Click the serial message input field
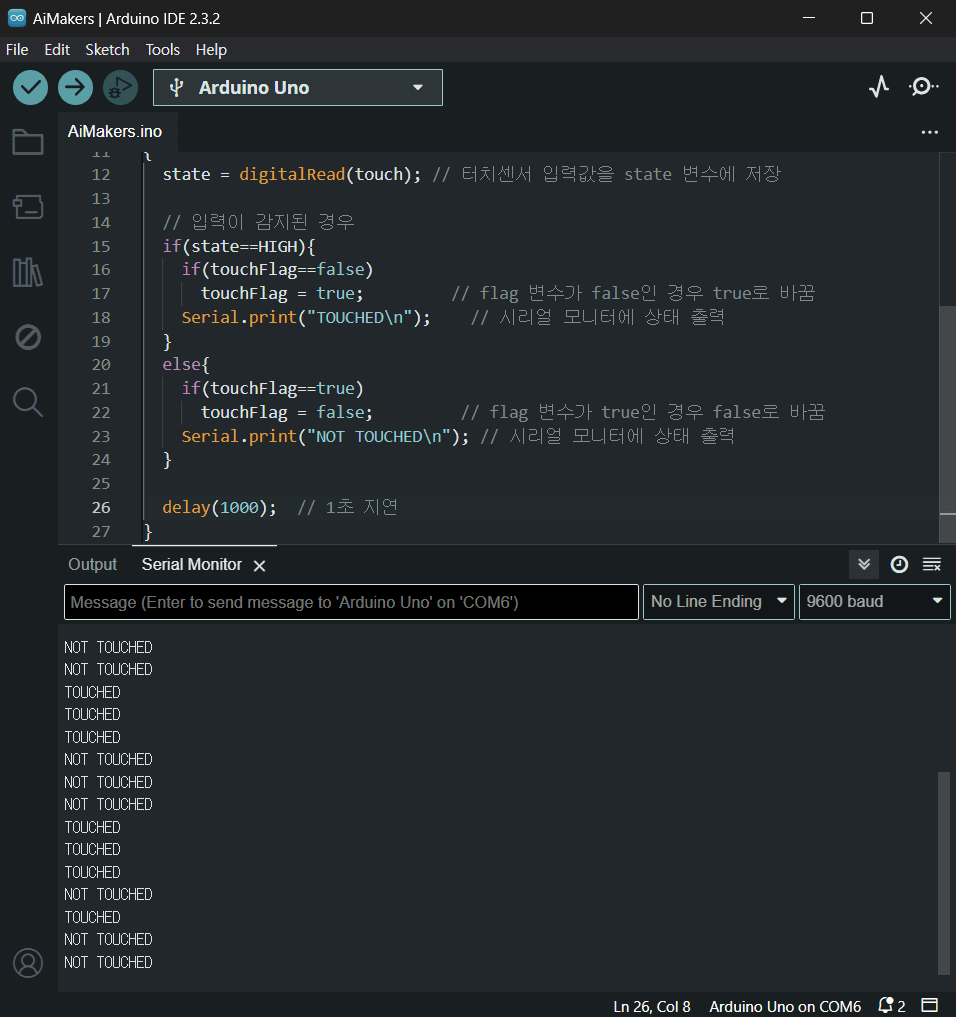 (x=351, y=602)
